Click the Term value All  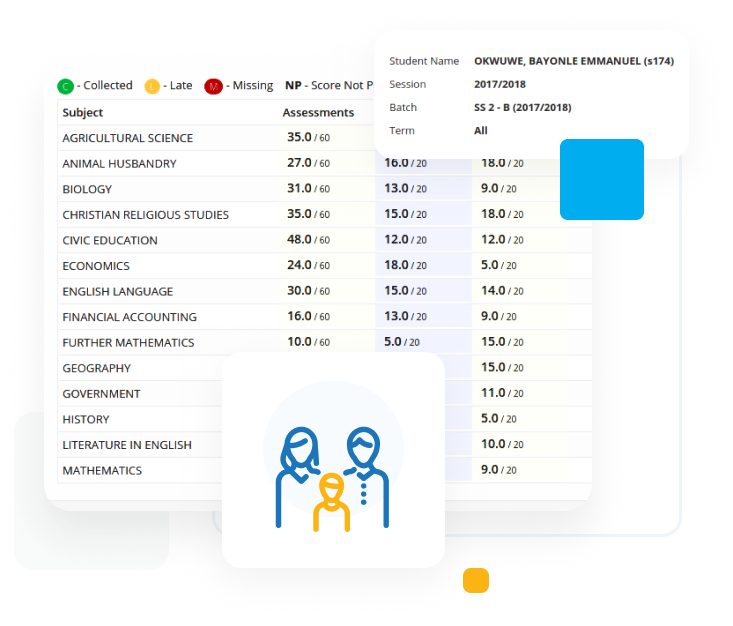tap(481, 131)
